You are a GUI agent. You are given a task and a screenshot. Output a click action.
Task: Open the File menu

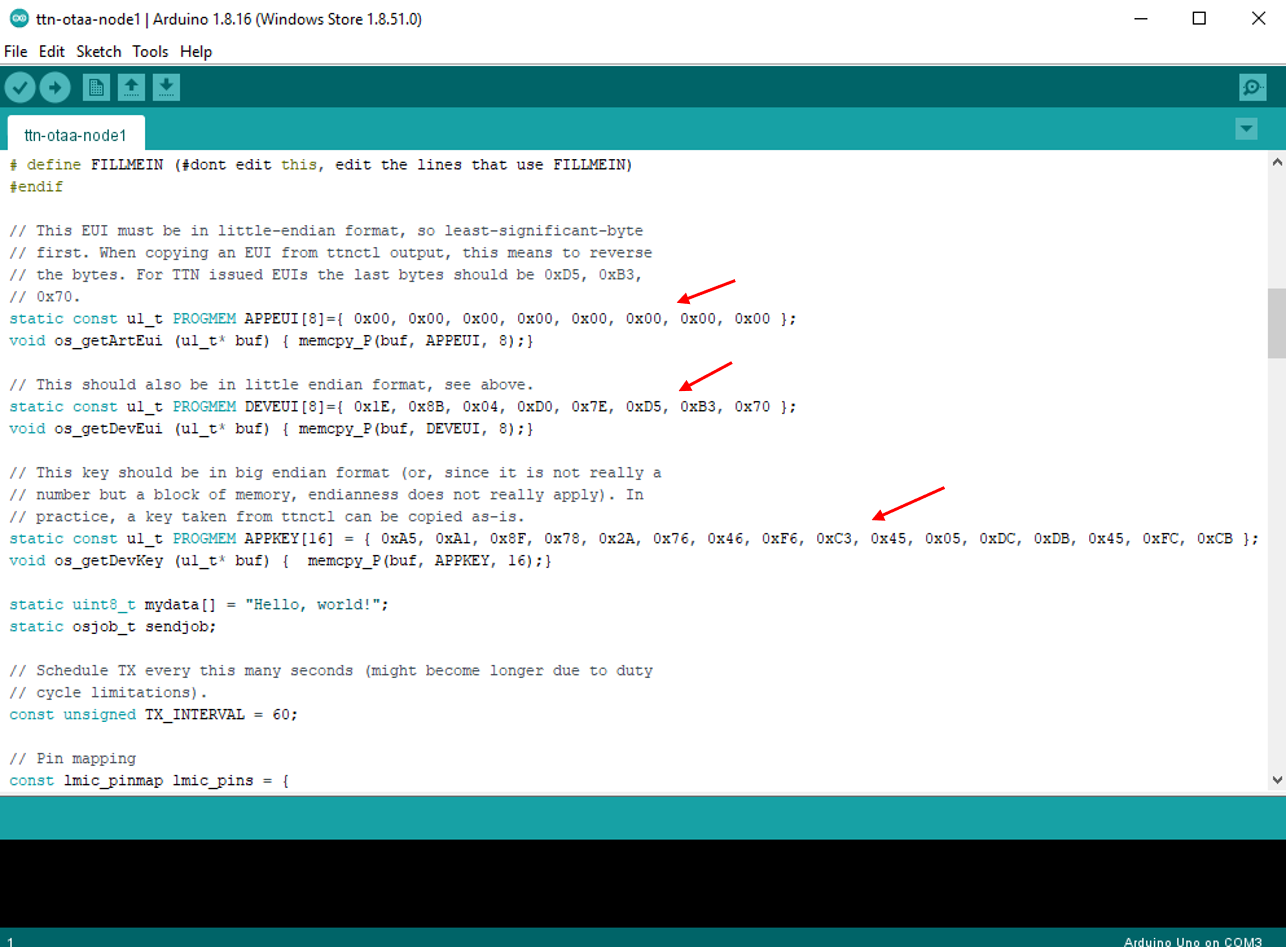click(x=15, y=51)
